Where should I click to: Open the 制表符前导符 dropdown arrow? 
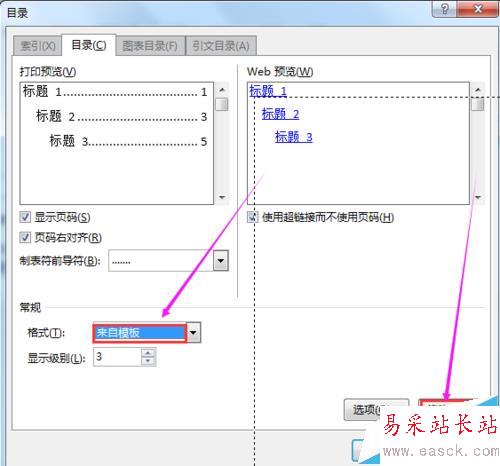click(x=221, y=260)
